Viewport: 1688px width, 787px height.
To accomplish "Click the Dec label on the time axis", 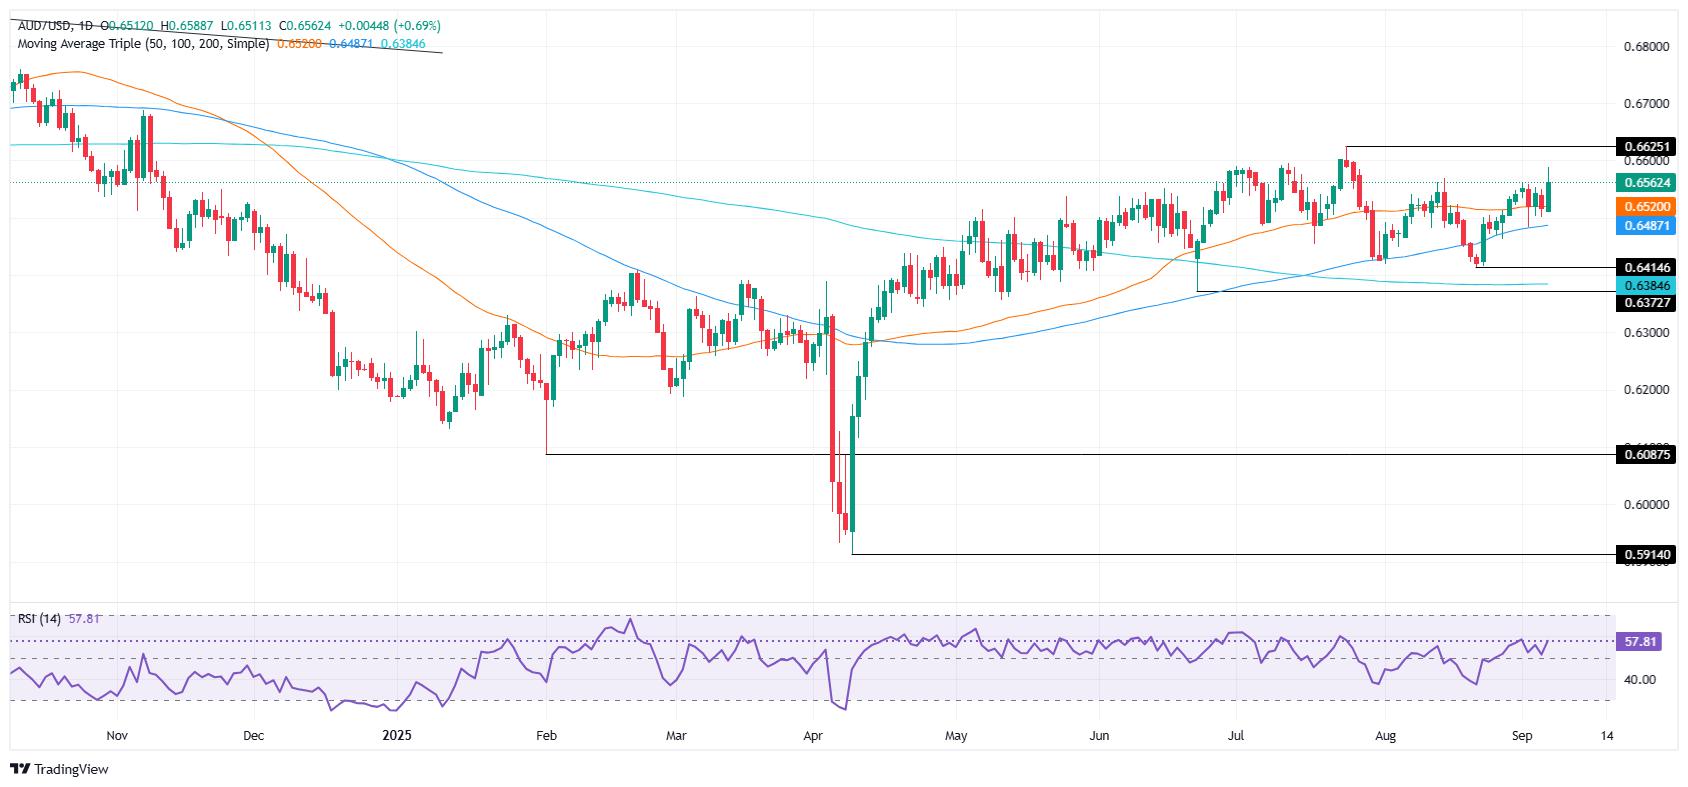I will [x=253, y=737].
